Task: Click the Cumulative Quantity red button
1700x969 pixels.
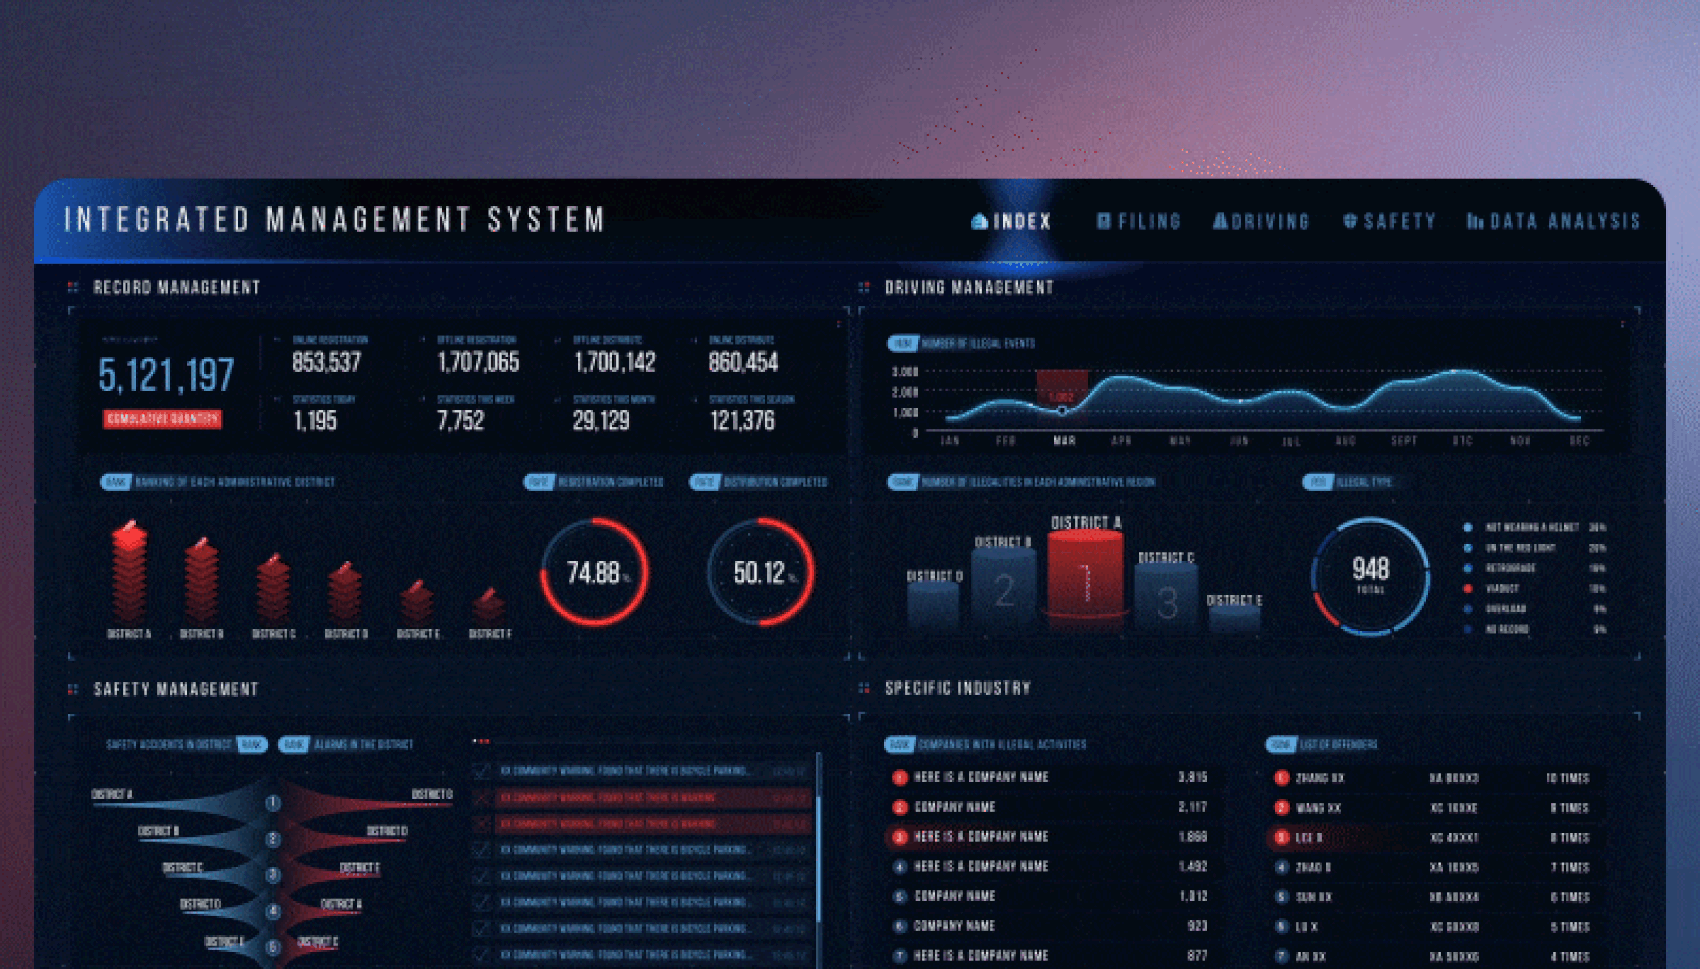Action: 162,419
